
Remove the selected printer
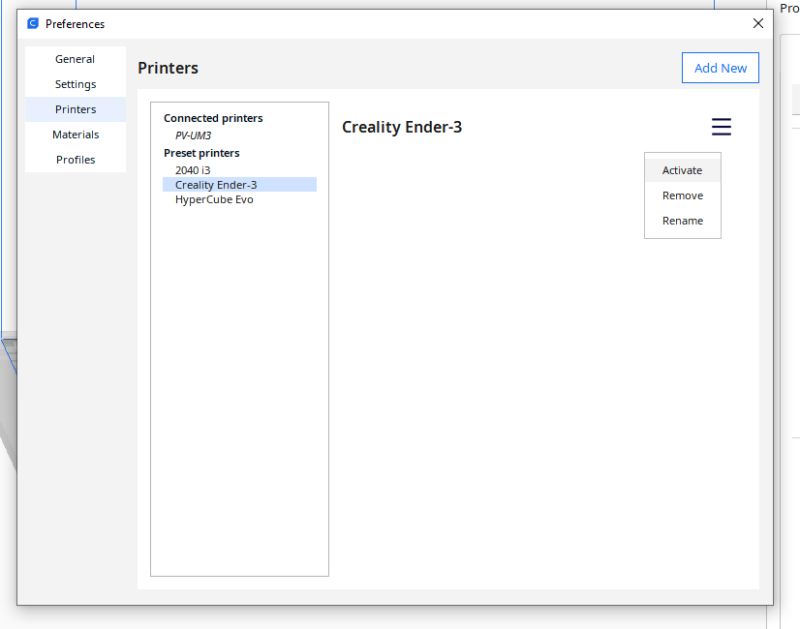682,195
